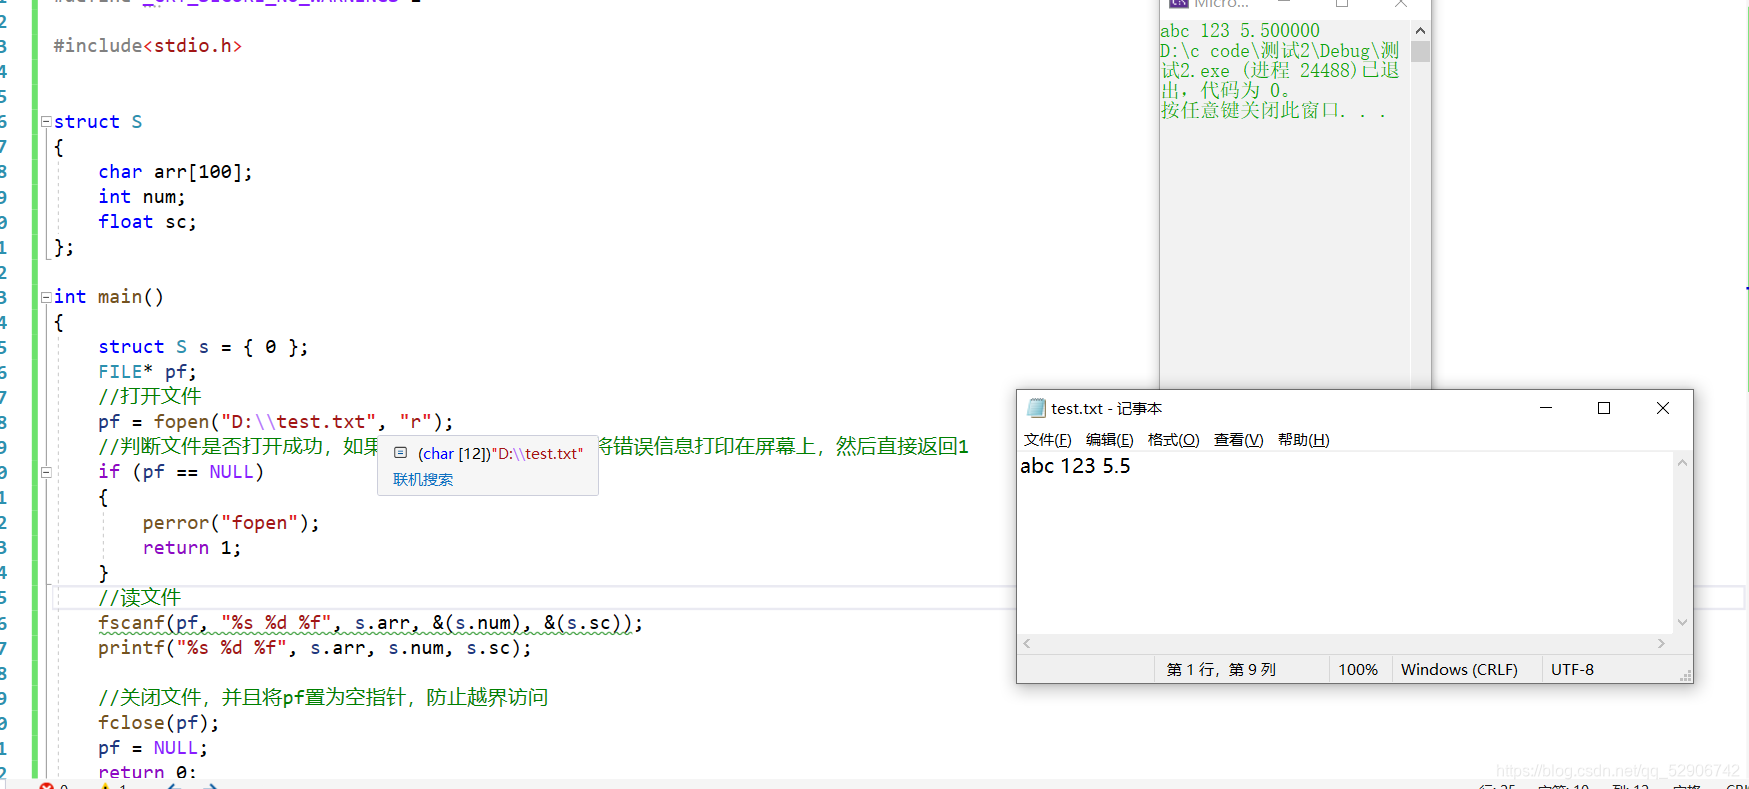The image size is (1749, 789).
Task: Click the 联机搜索 link in the tooltip
Action: 423,480
